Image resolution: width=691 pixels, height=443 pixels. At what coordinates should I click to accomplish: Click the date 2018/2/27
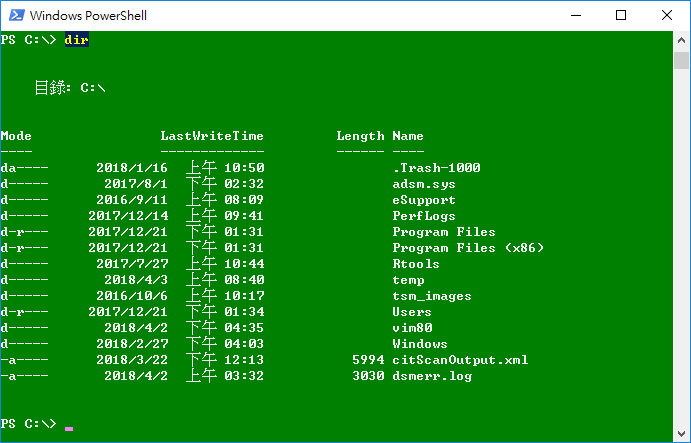click(132, 343)
